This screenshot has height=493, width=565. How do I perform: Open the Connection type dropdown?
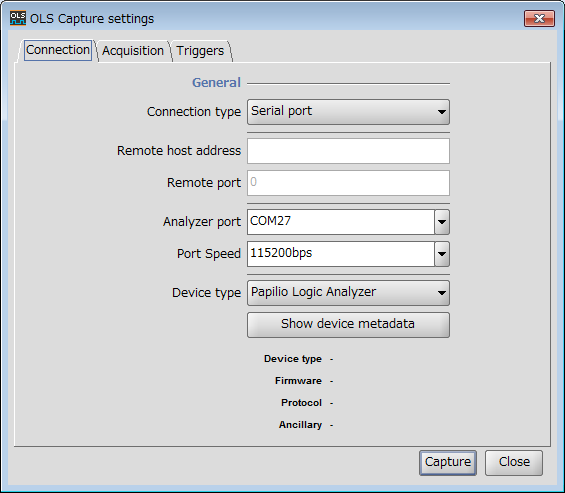(x=348, y=112)
